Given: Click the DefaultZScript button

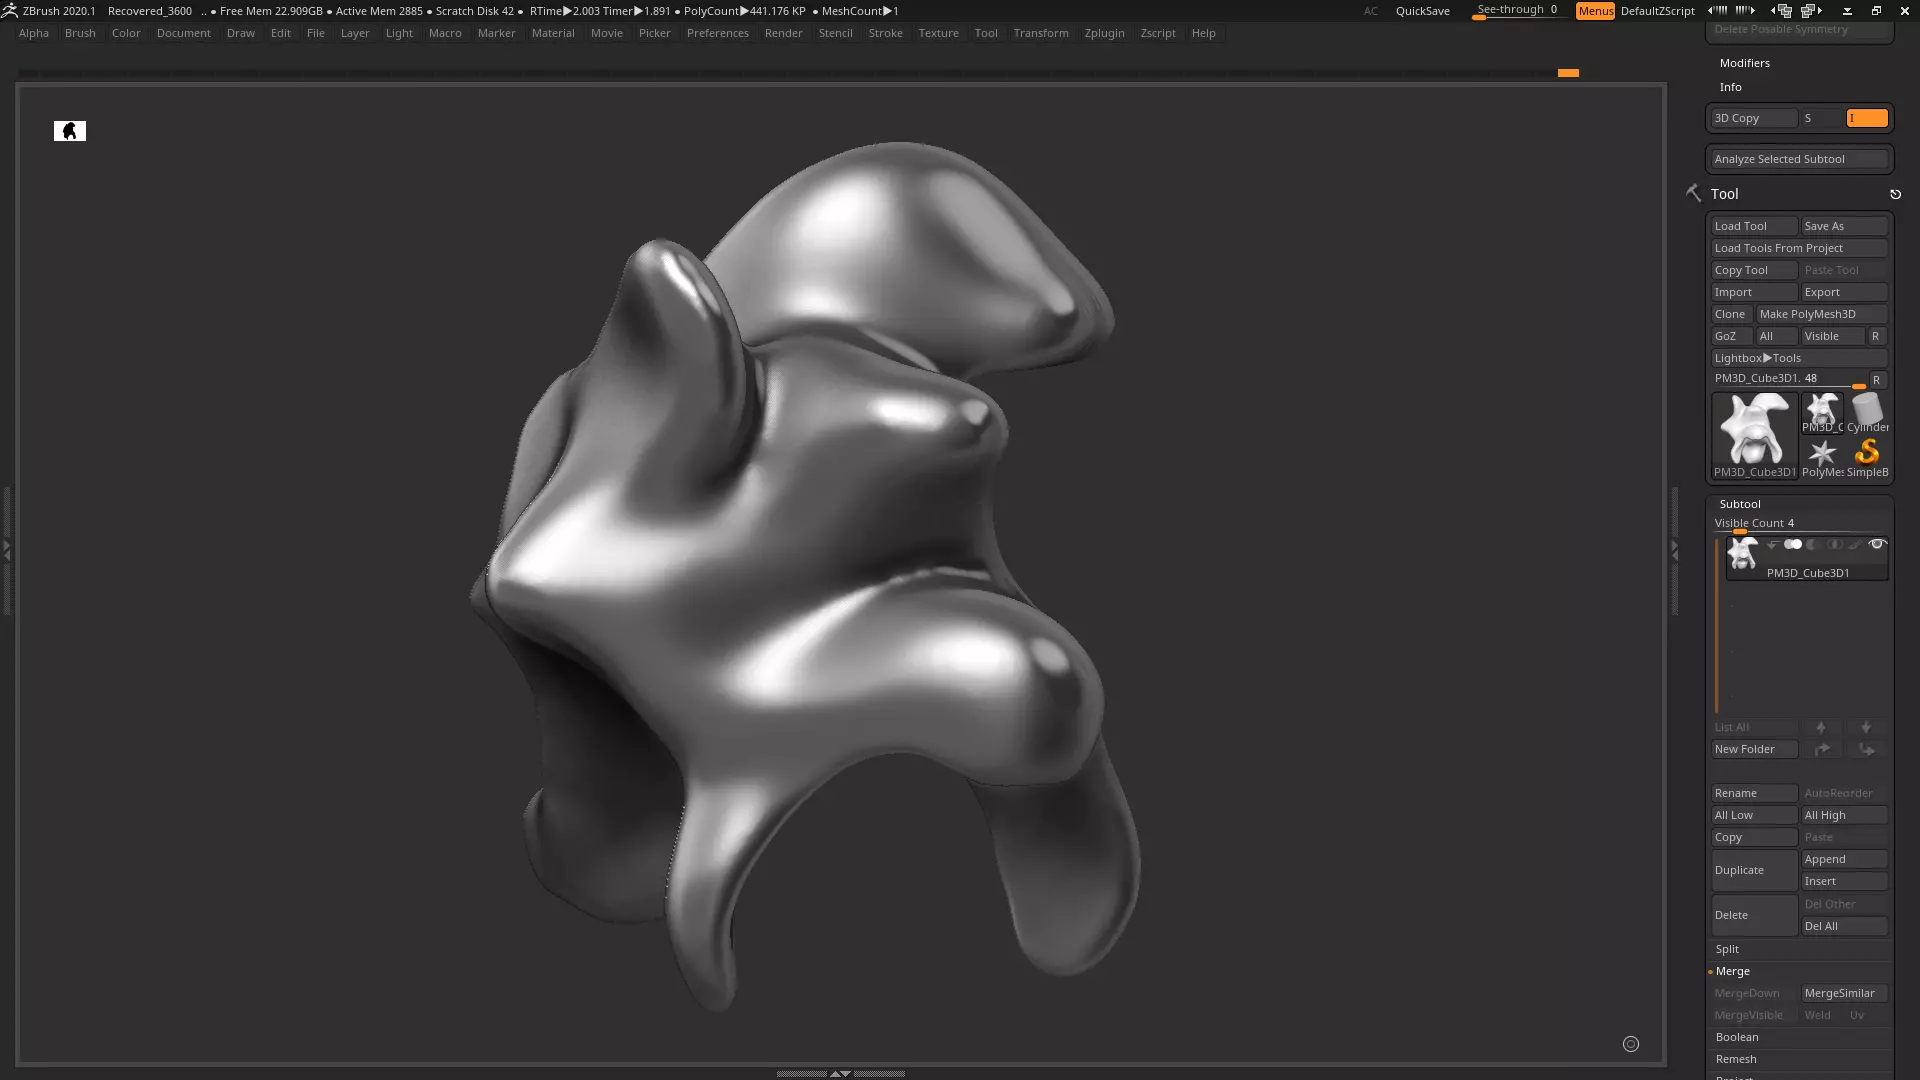Looking at the screenshot, I should (x=1657, y=11).
